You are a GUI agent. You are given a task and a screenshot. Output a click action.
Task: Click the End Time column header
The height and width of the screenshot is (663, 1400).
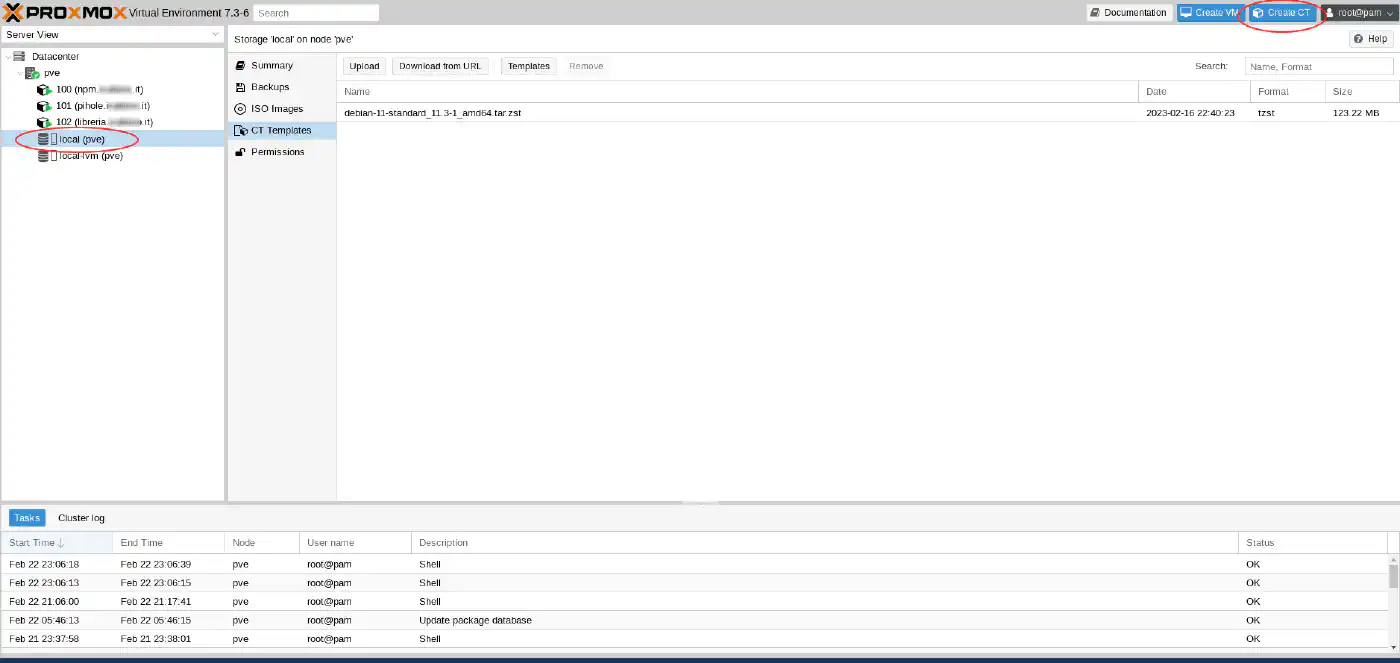point(168,543)
